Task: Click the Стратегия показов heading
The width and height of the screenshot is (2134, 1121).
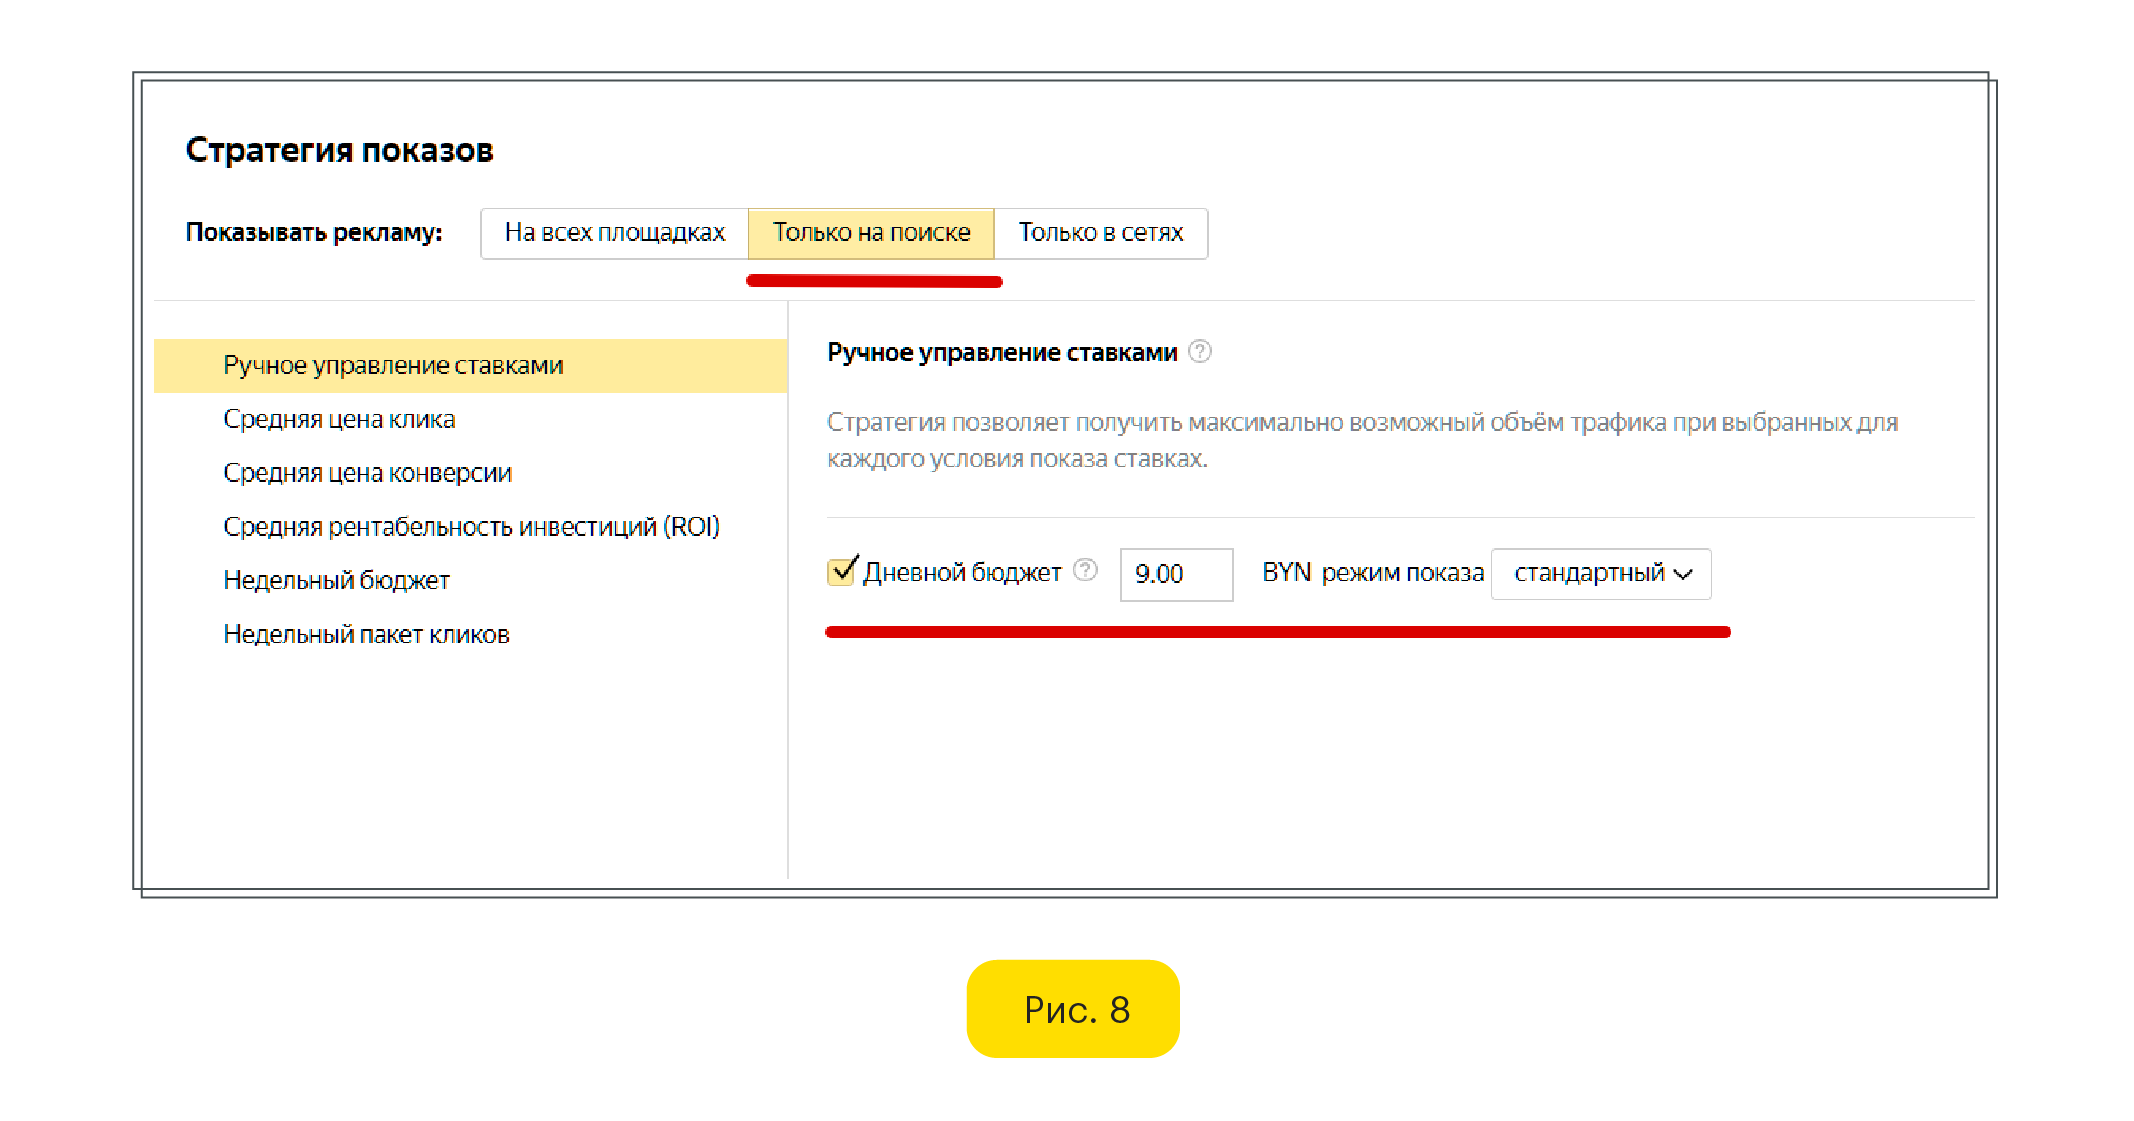Action: [339, 150]
